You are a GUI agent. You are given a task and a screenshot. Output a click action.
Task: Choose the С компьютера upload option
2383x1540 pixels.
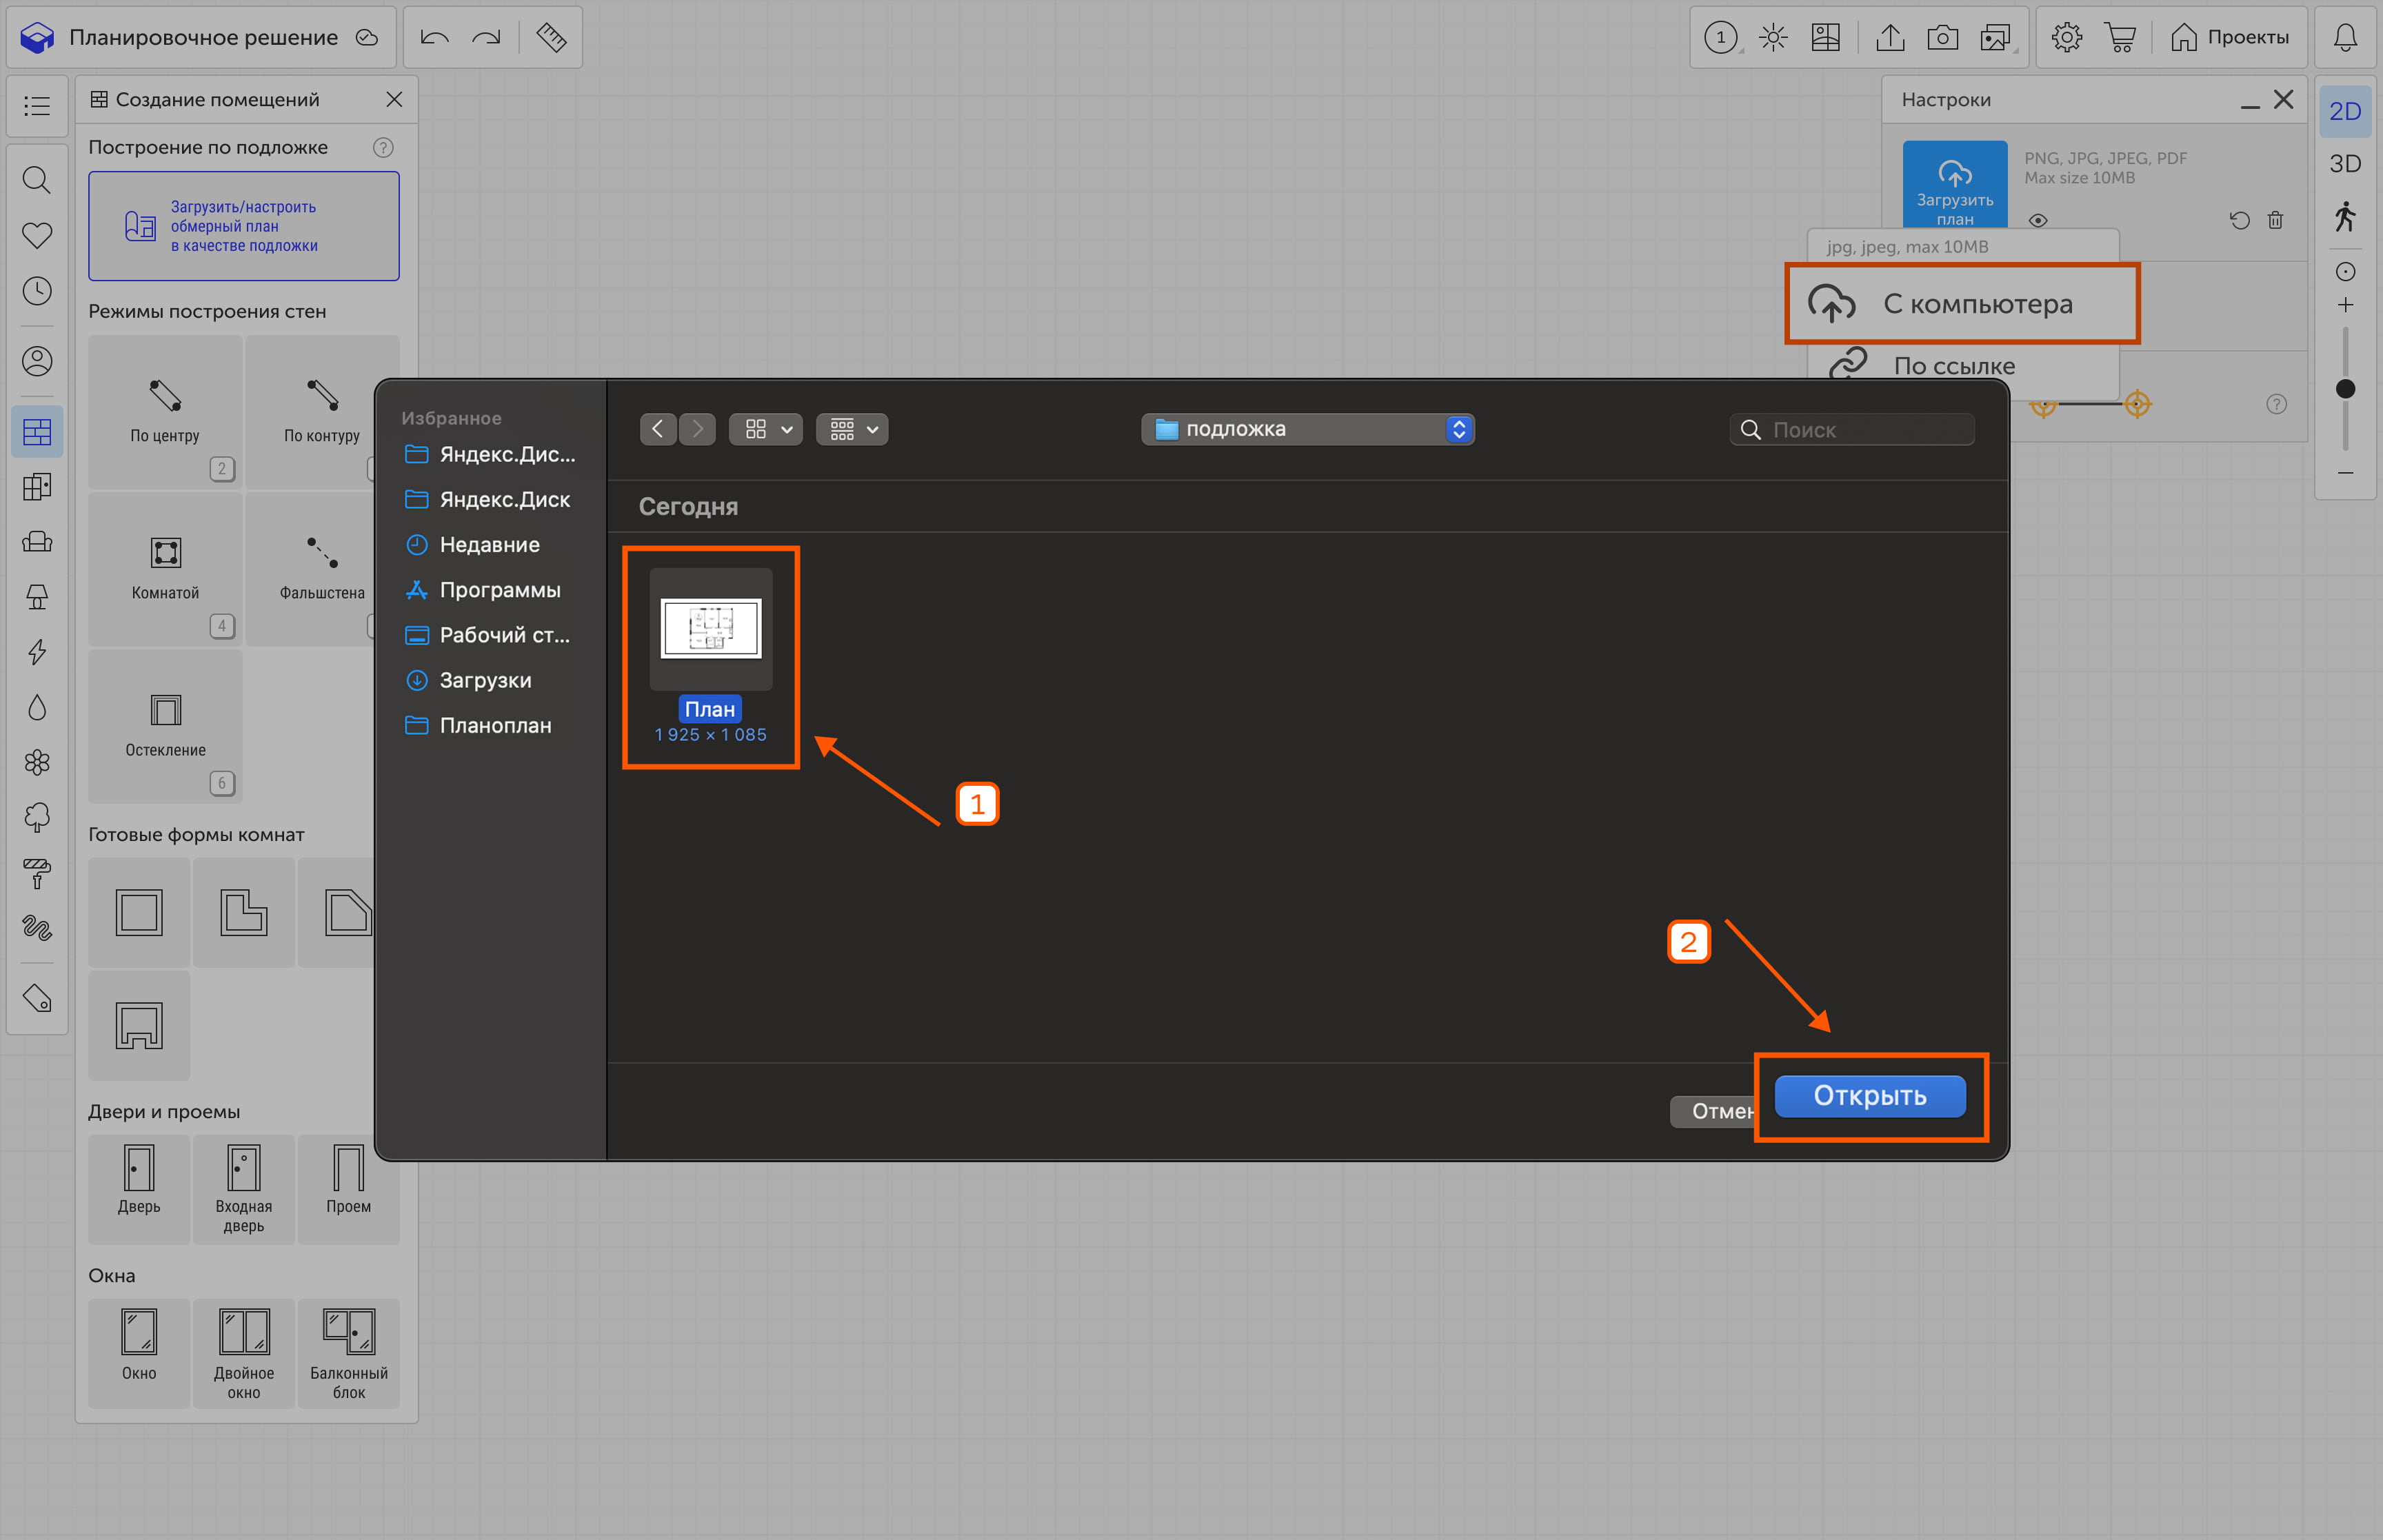pos(1961,304)
